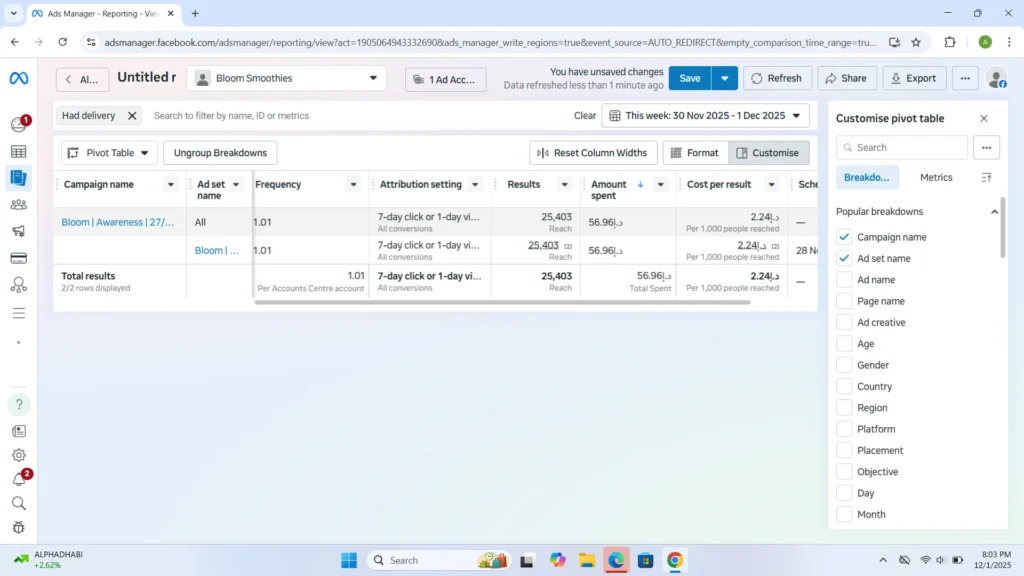Open the All Tools menu icon in sidebar
The height and width of the screenshot is (576, 1024).
[x=19, y=311]
